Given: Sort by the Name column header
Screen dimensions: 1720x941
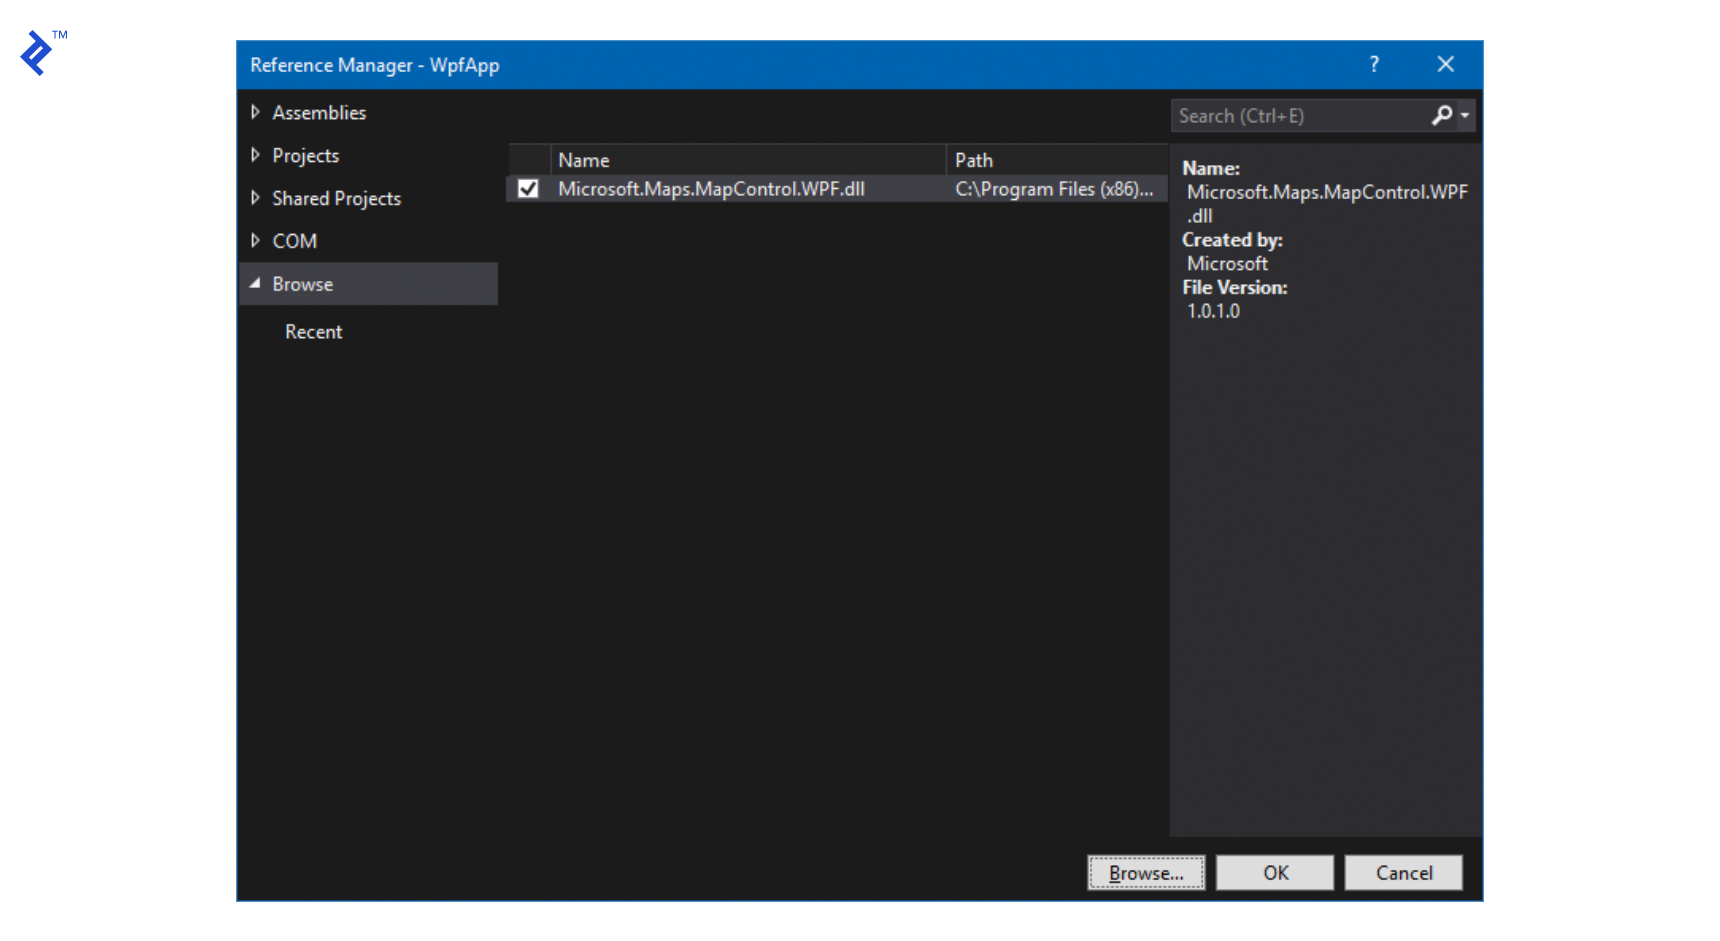Looking at the screenshot, I should tap(584, 159).
